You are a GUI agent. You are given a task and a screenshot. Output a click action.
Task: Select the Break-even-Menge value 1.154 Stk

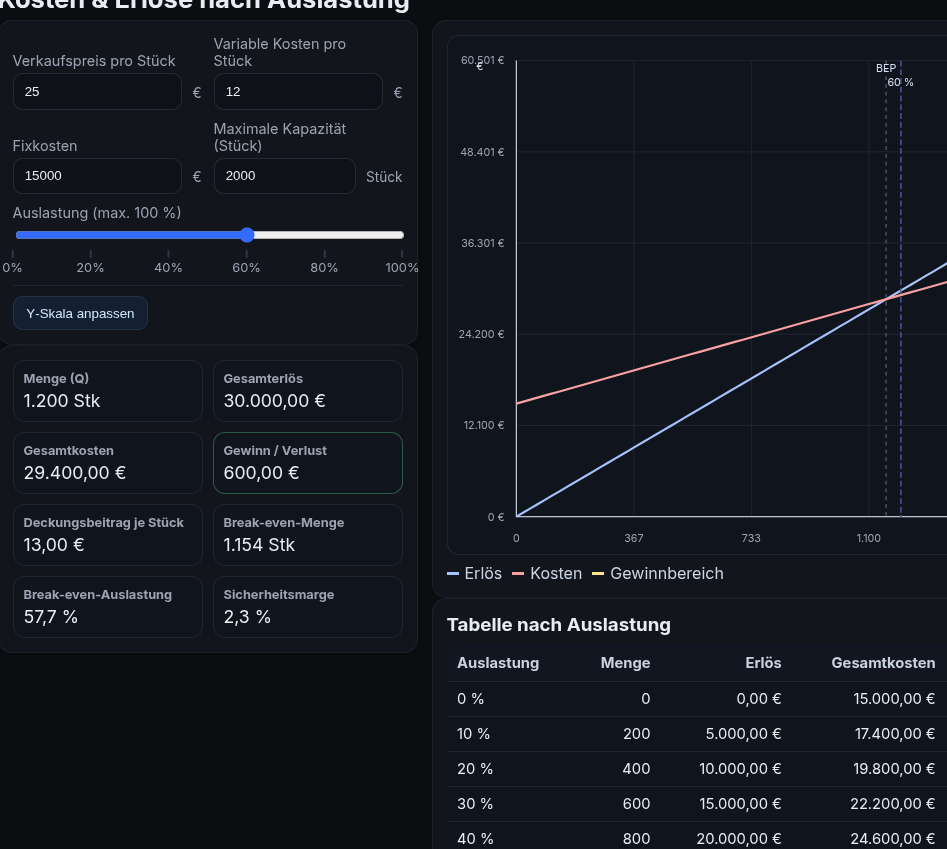(259, 545)
